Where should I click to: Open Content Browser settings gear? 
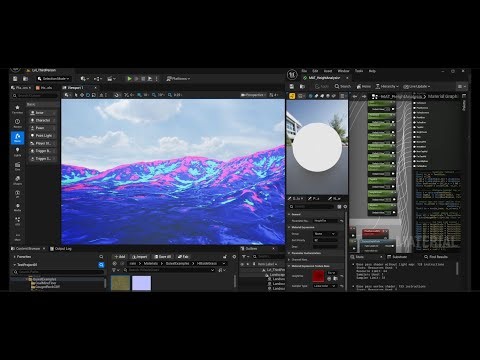[x=234, y=257]
